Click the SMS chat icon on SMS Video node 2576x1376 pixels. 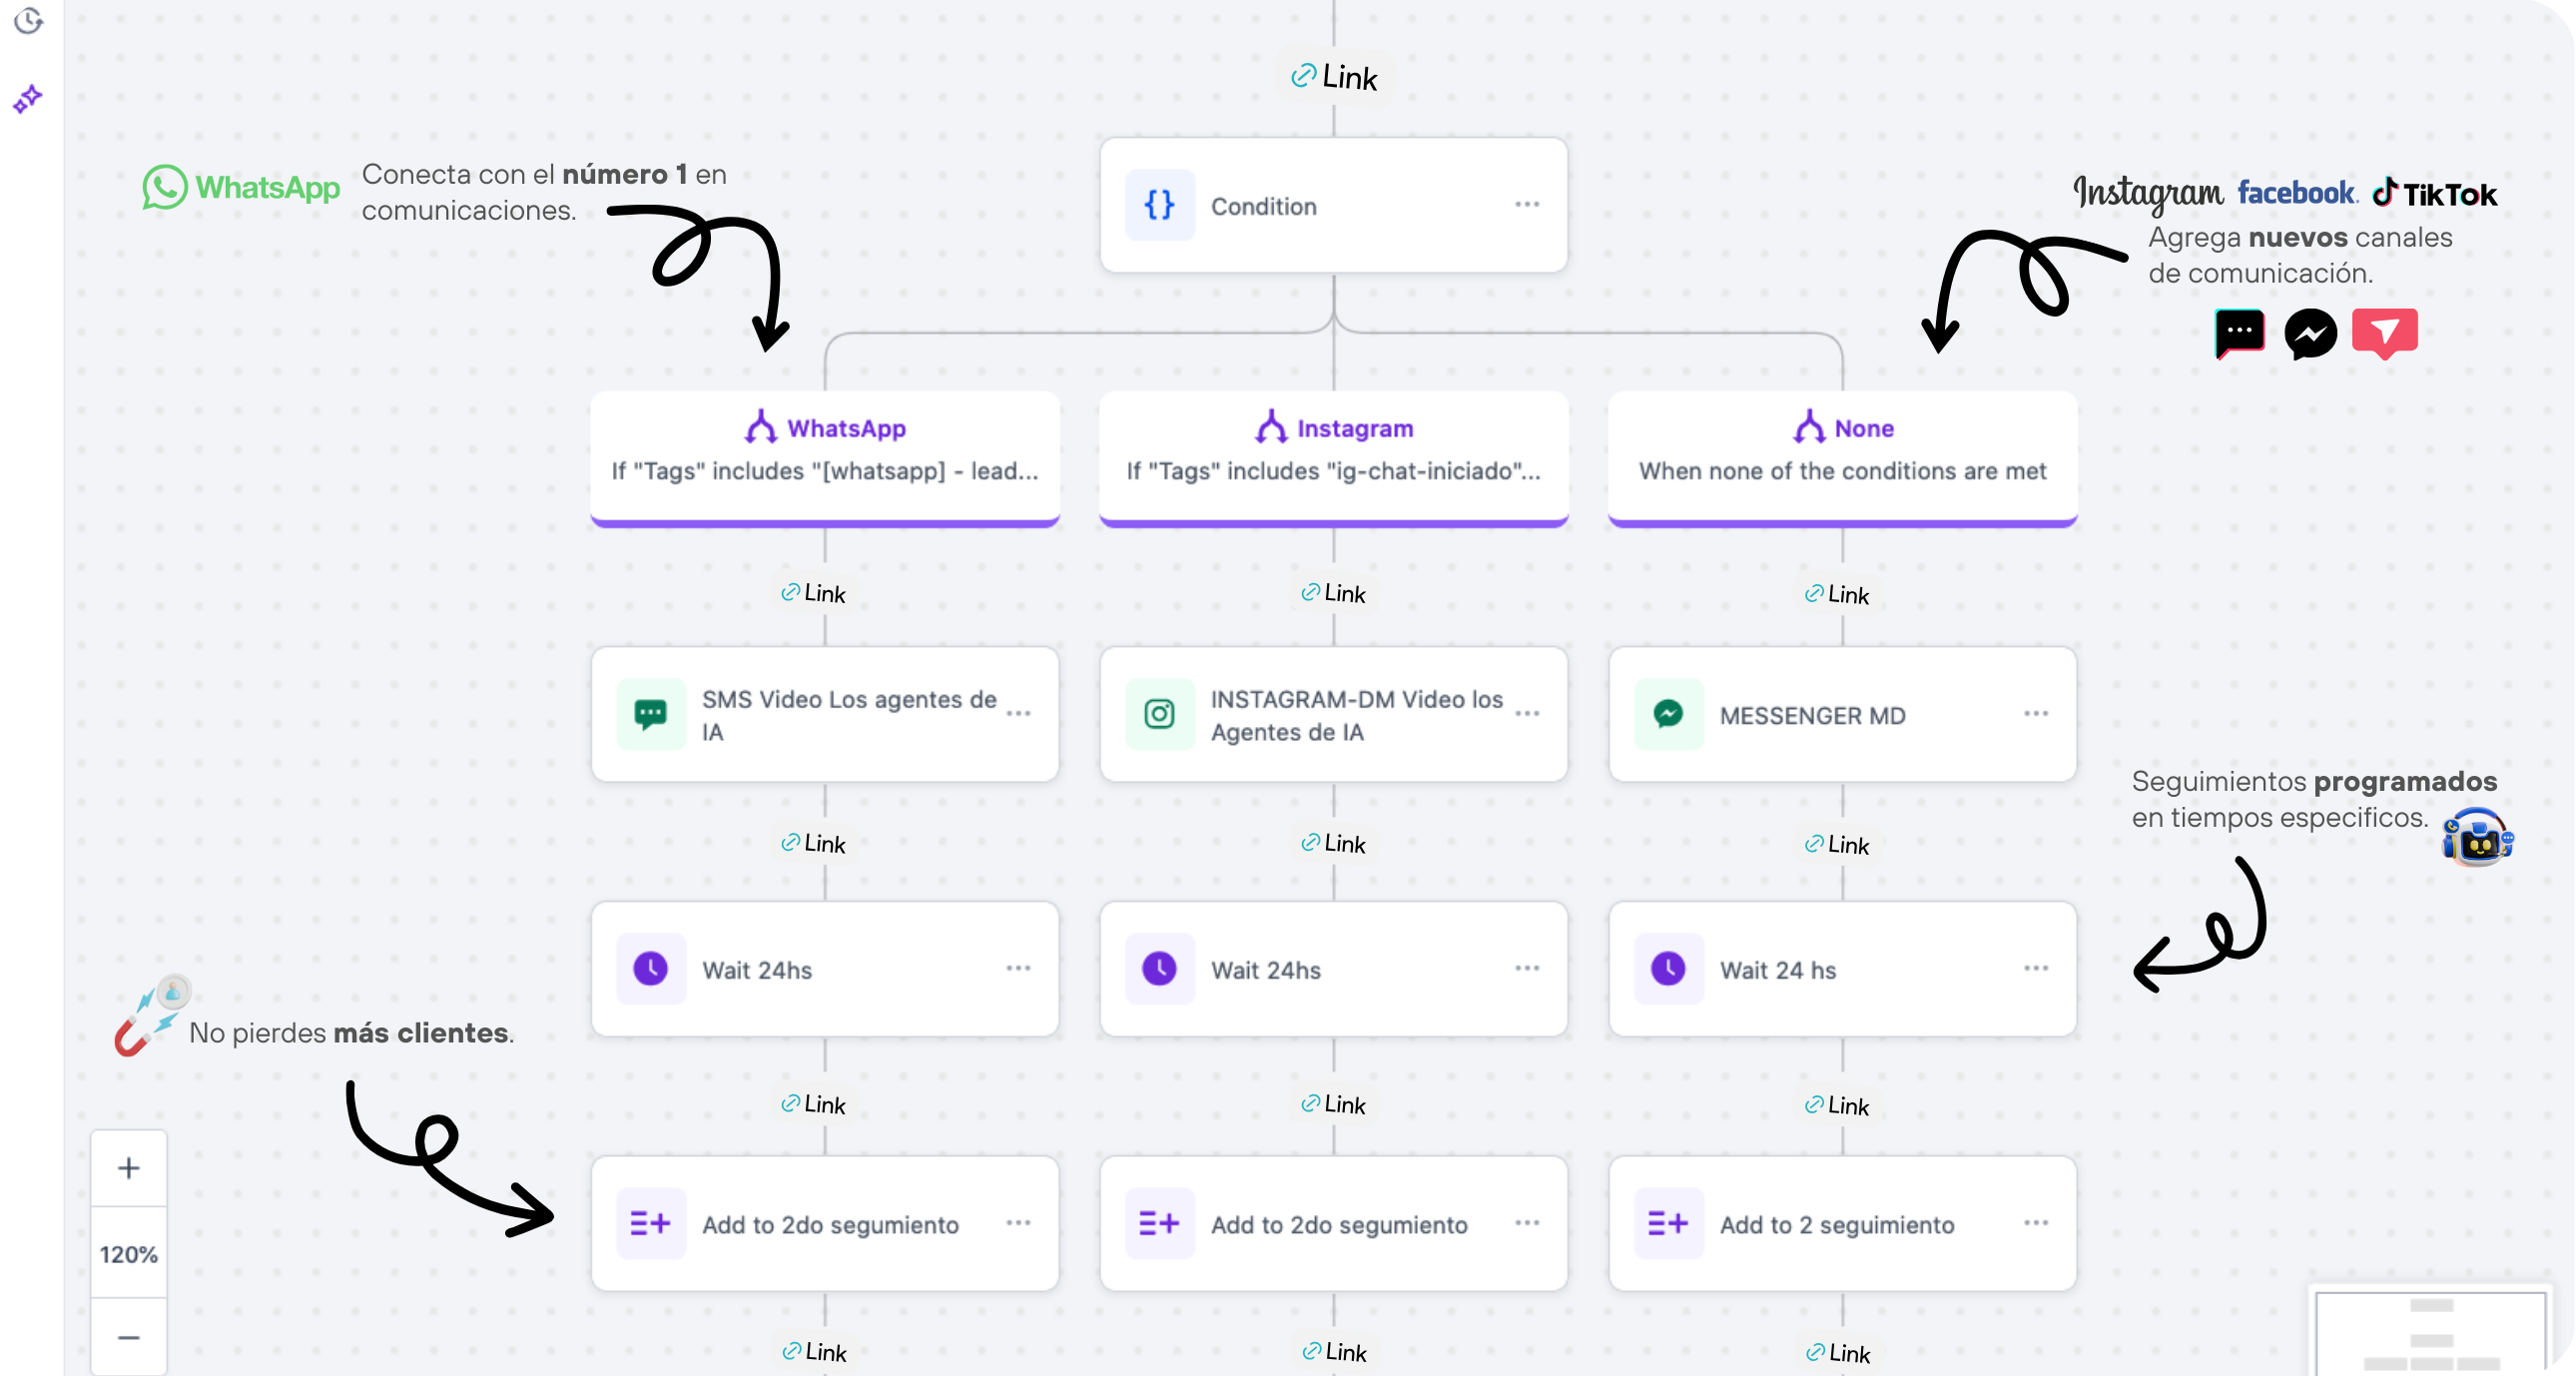(x=650, y=714)
